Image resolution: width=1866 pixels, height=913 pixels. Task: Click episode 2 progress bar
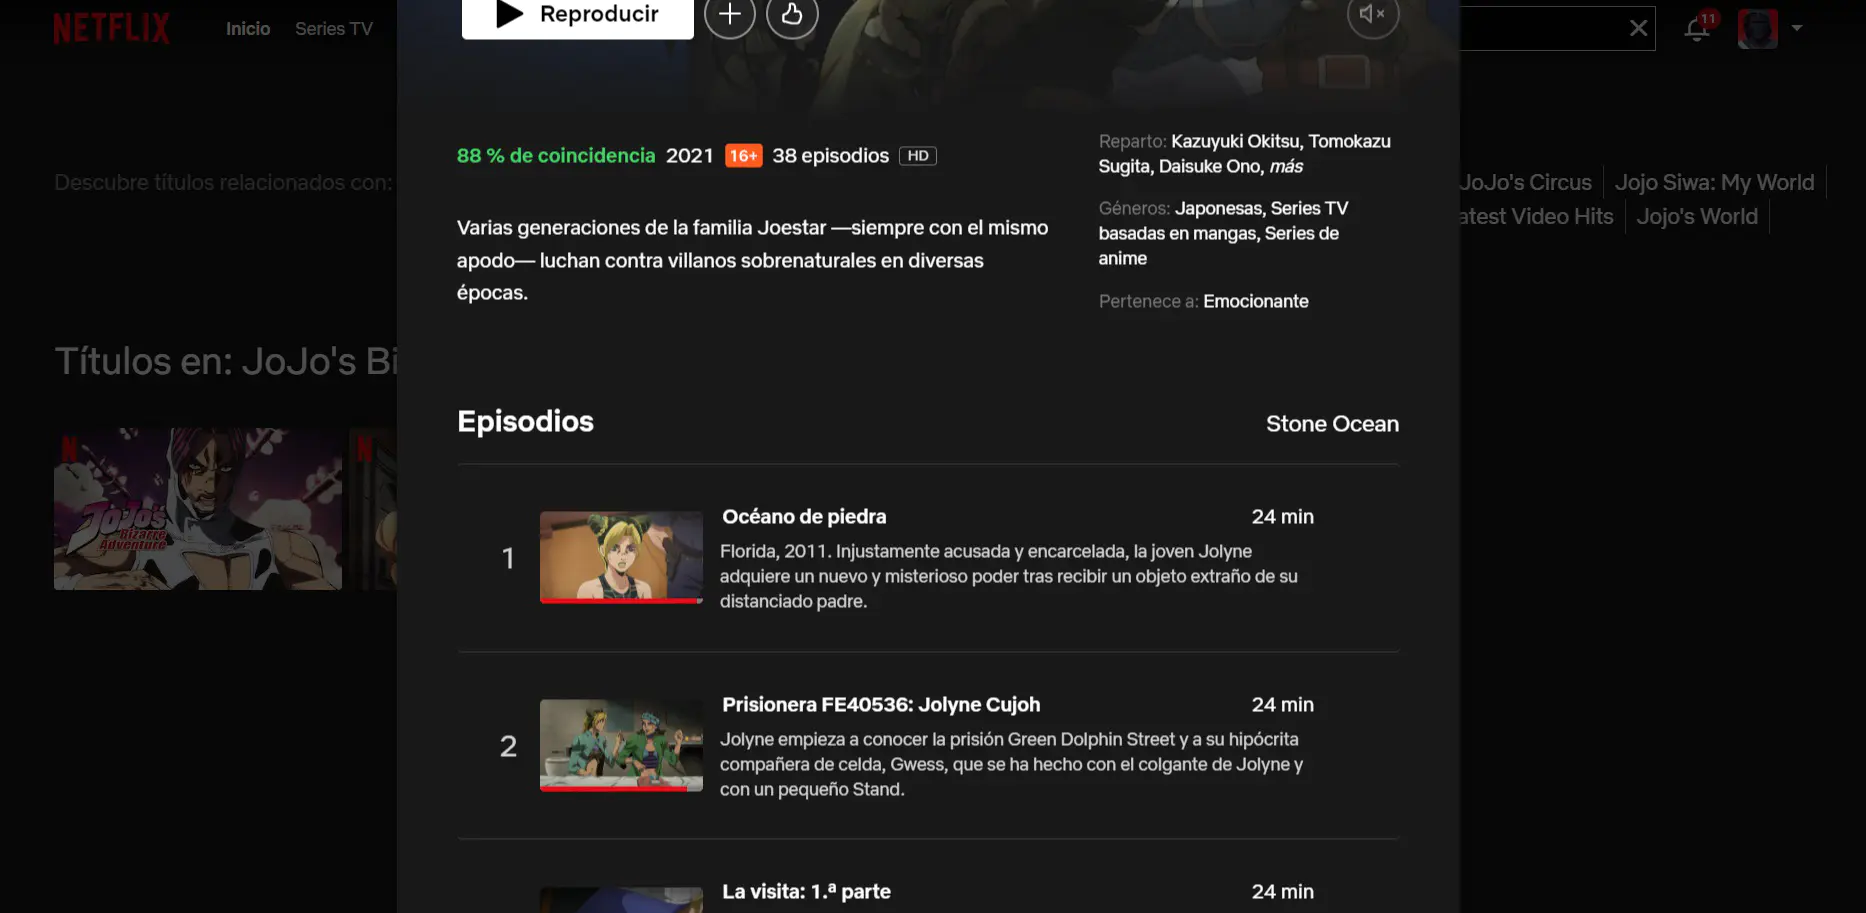pos(621,789)
